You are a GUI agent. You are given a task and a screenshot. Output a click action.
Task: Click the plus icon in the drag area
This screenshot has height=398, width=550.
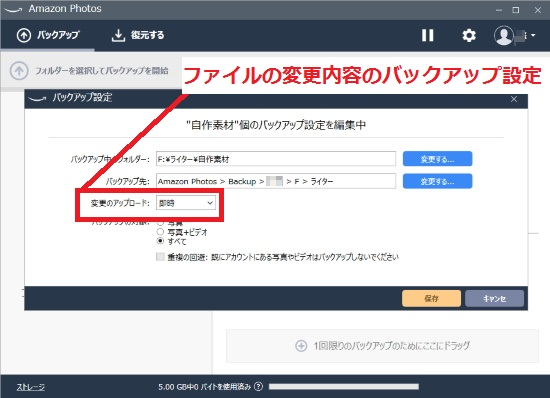point(301,346)
